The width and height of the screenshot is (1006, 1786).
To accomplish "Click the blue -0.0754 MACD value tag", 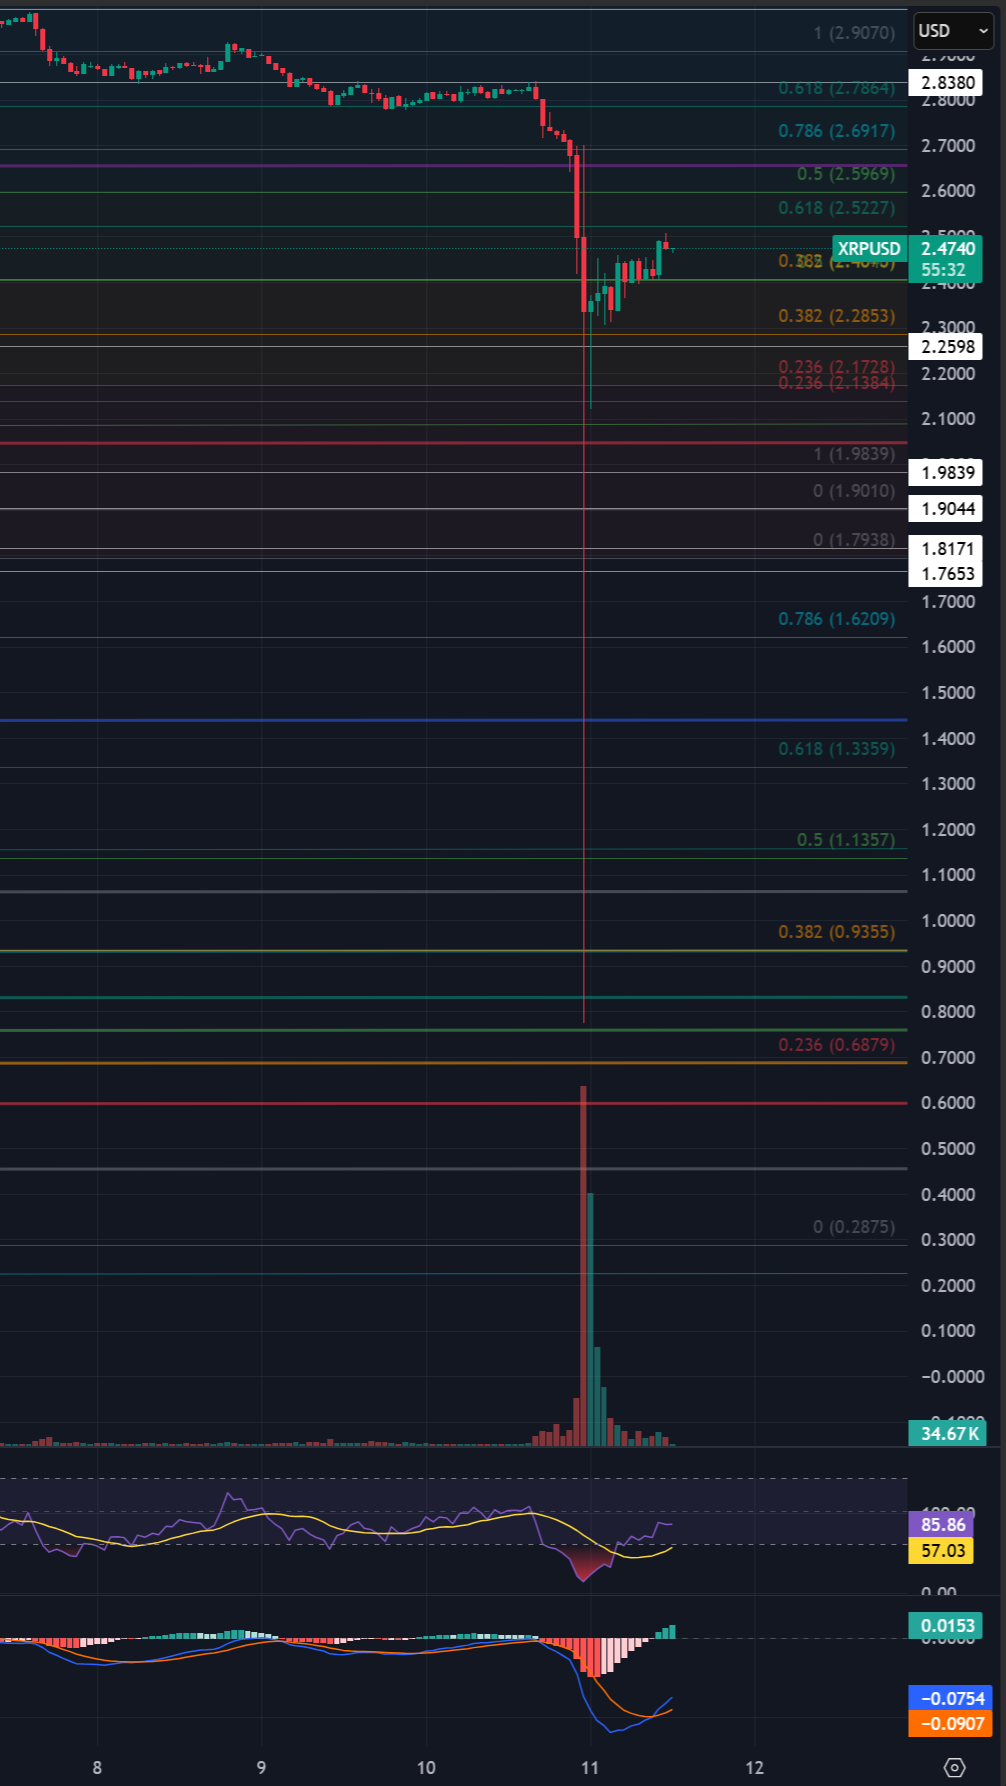I will click(951, 1699).
